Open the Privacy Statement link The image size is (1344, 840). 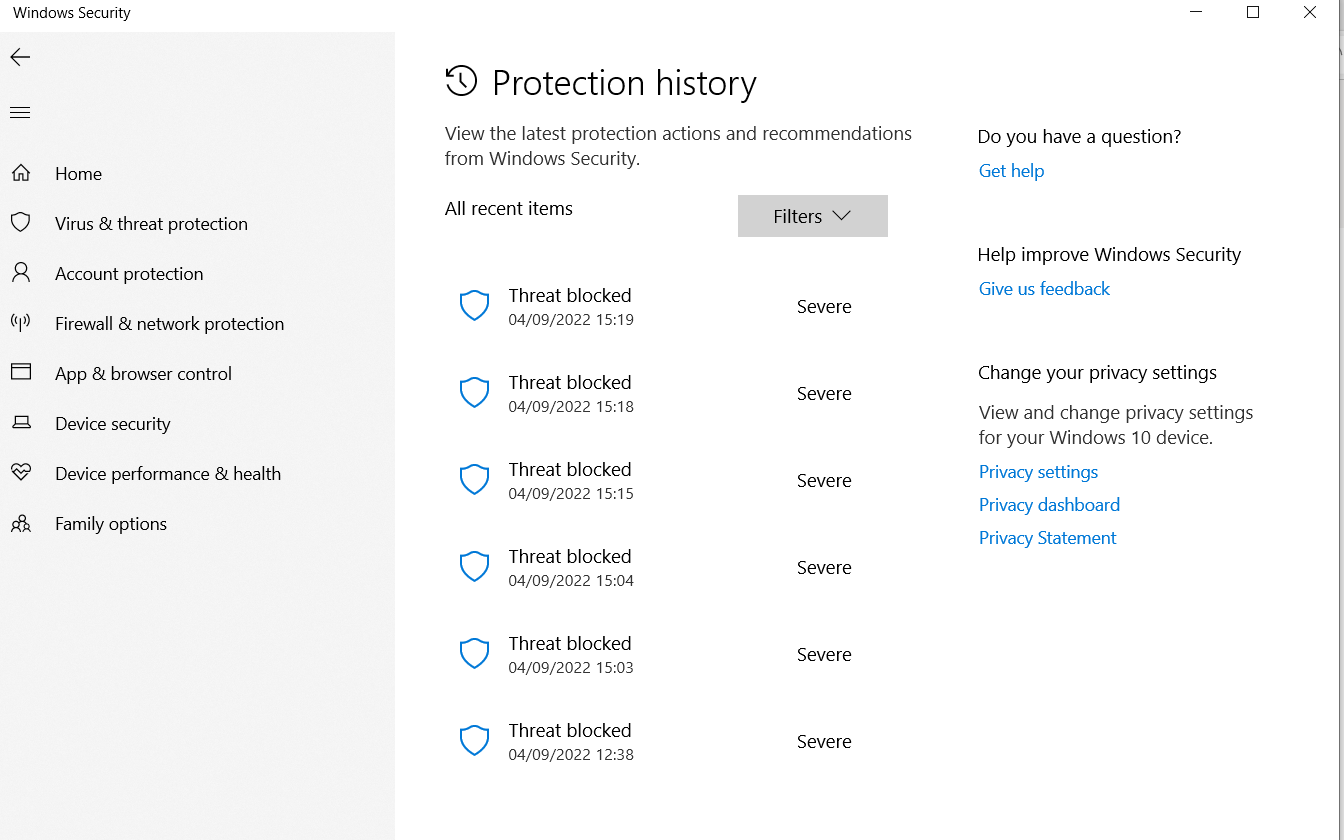pyautogui.click(x=1047, y=538)
